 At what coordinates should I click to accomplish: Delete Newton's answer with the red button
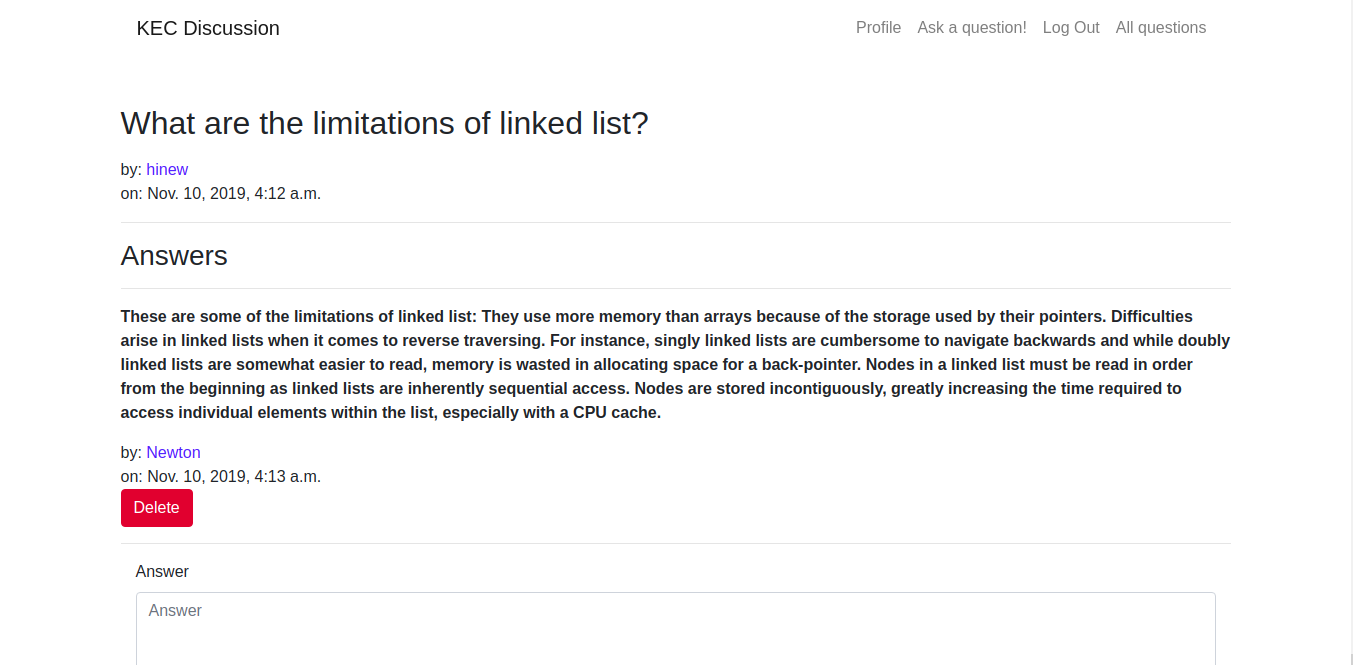coord(157,508)
